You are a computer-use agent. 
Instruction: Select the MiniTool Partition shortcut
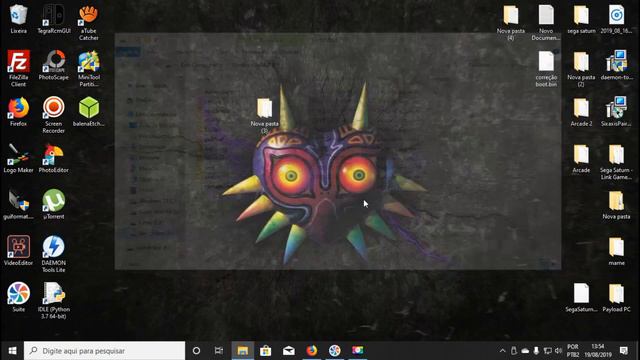(x=89, y=69)
